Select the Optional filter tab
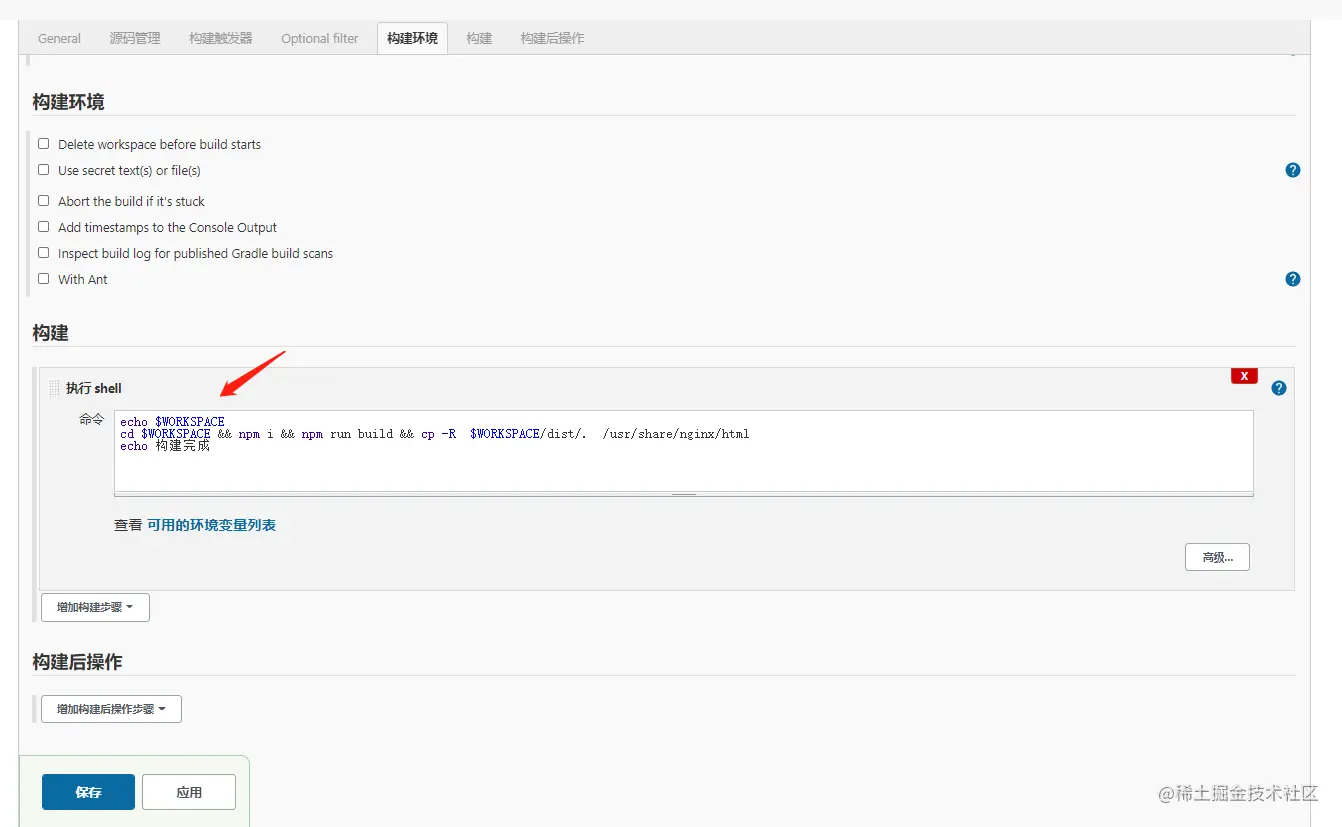Viewport: 1342px width, 827px height. (x=320, y=38)
